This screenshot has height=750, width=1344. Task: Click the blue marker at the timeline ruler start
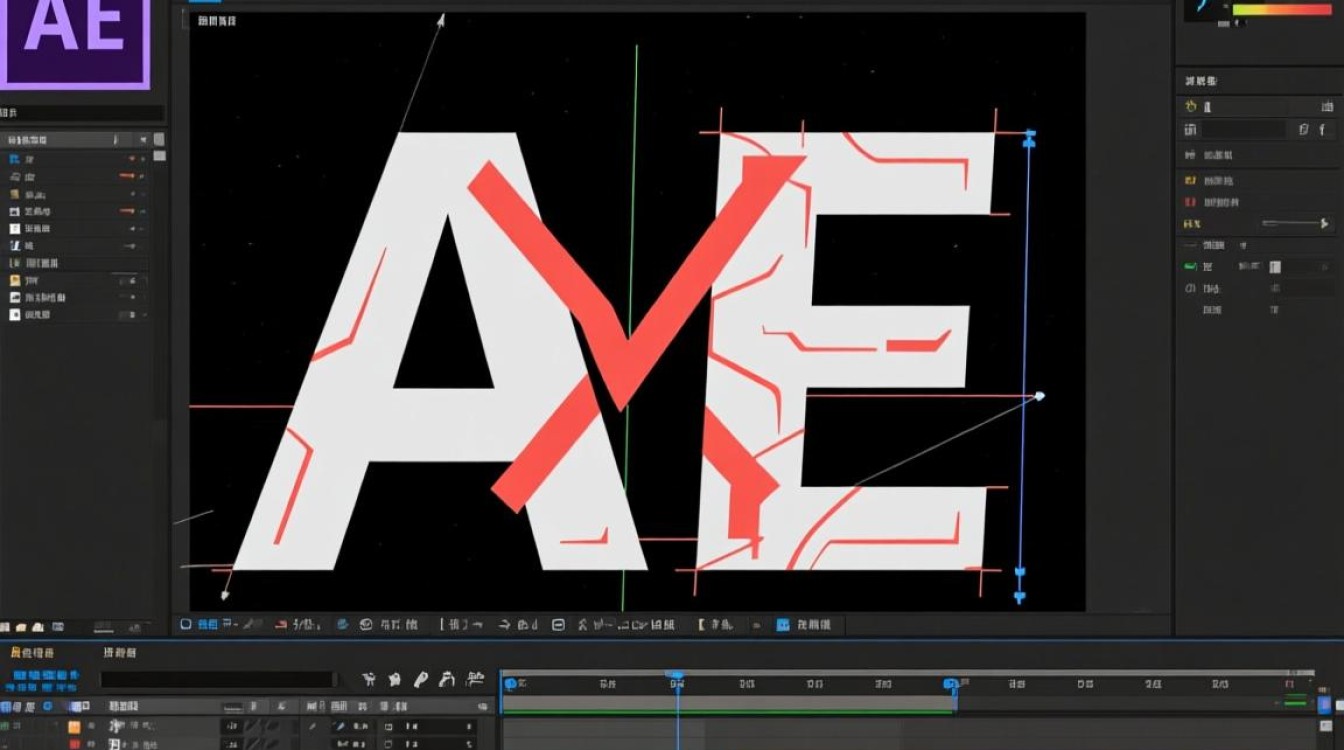(x=511, y=684)
